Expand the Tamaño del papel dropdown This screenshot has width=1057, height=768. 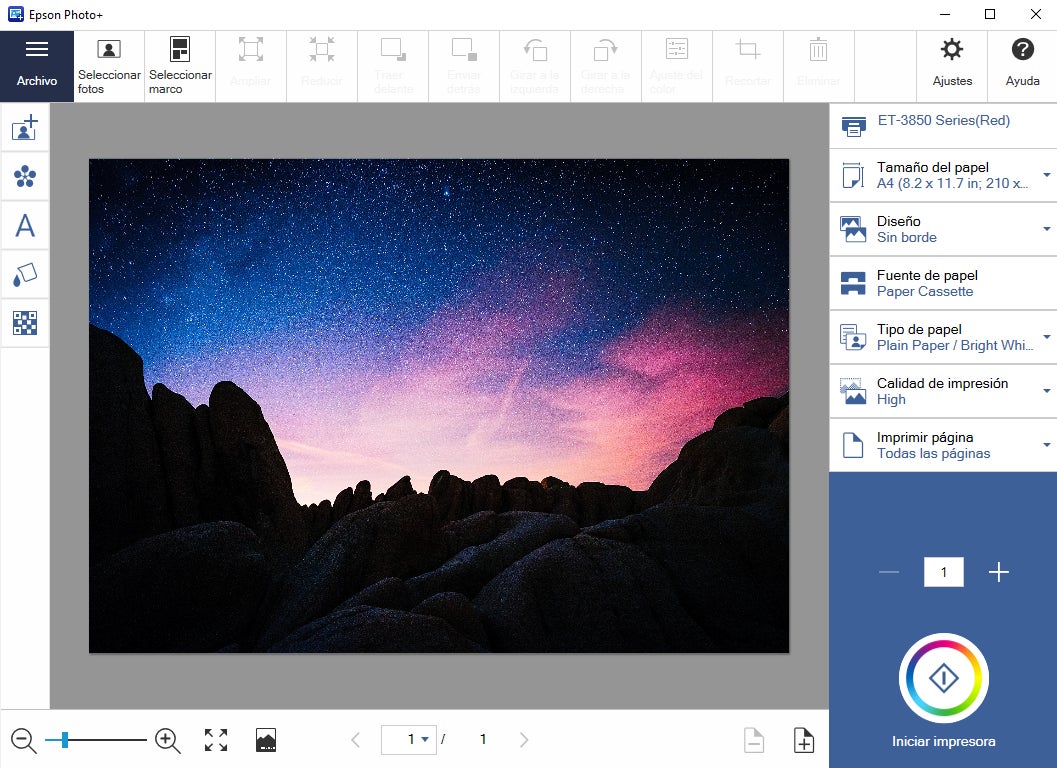coord(1046,175)
